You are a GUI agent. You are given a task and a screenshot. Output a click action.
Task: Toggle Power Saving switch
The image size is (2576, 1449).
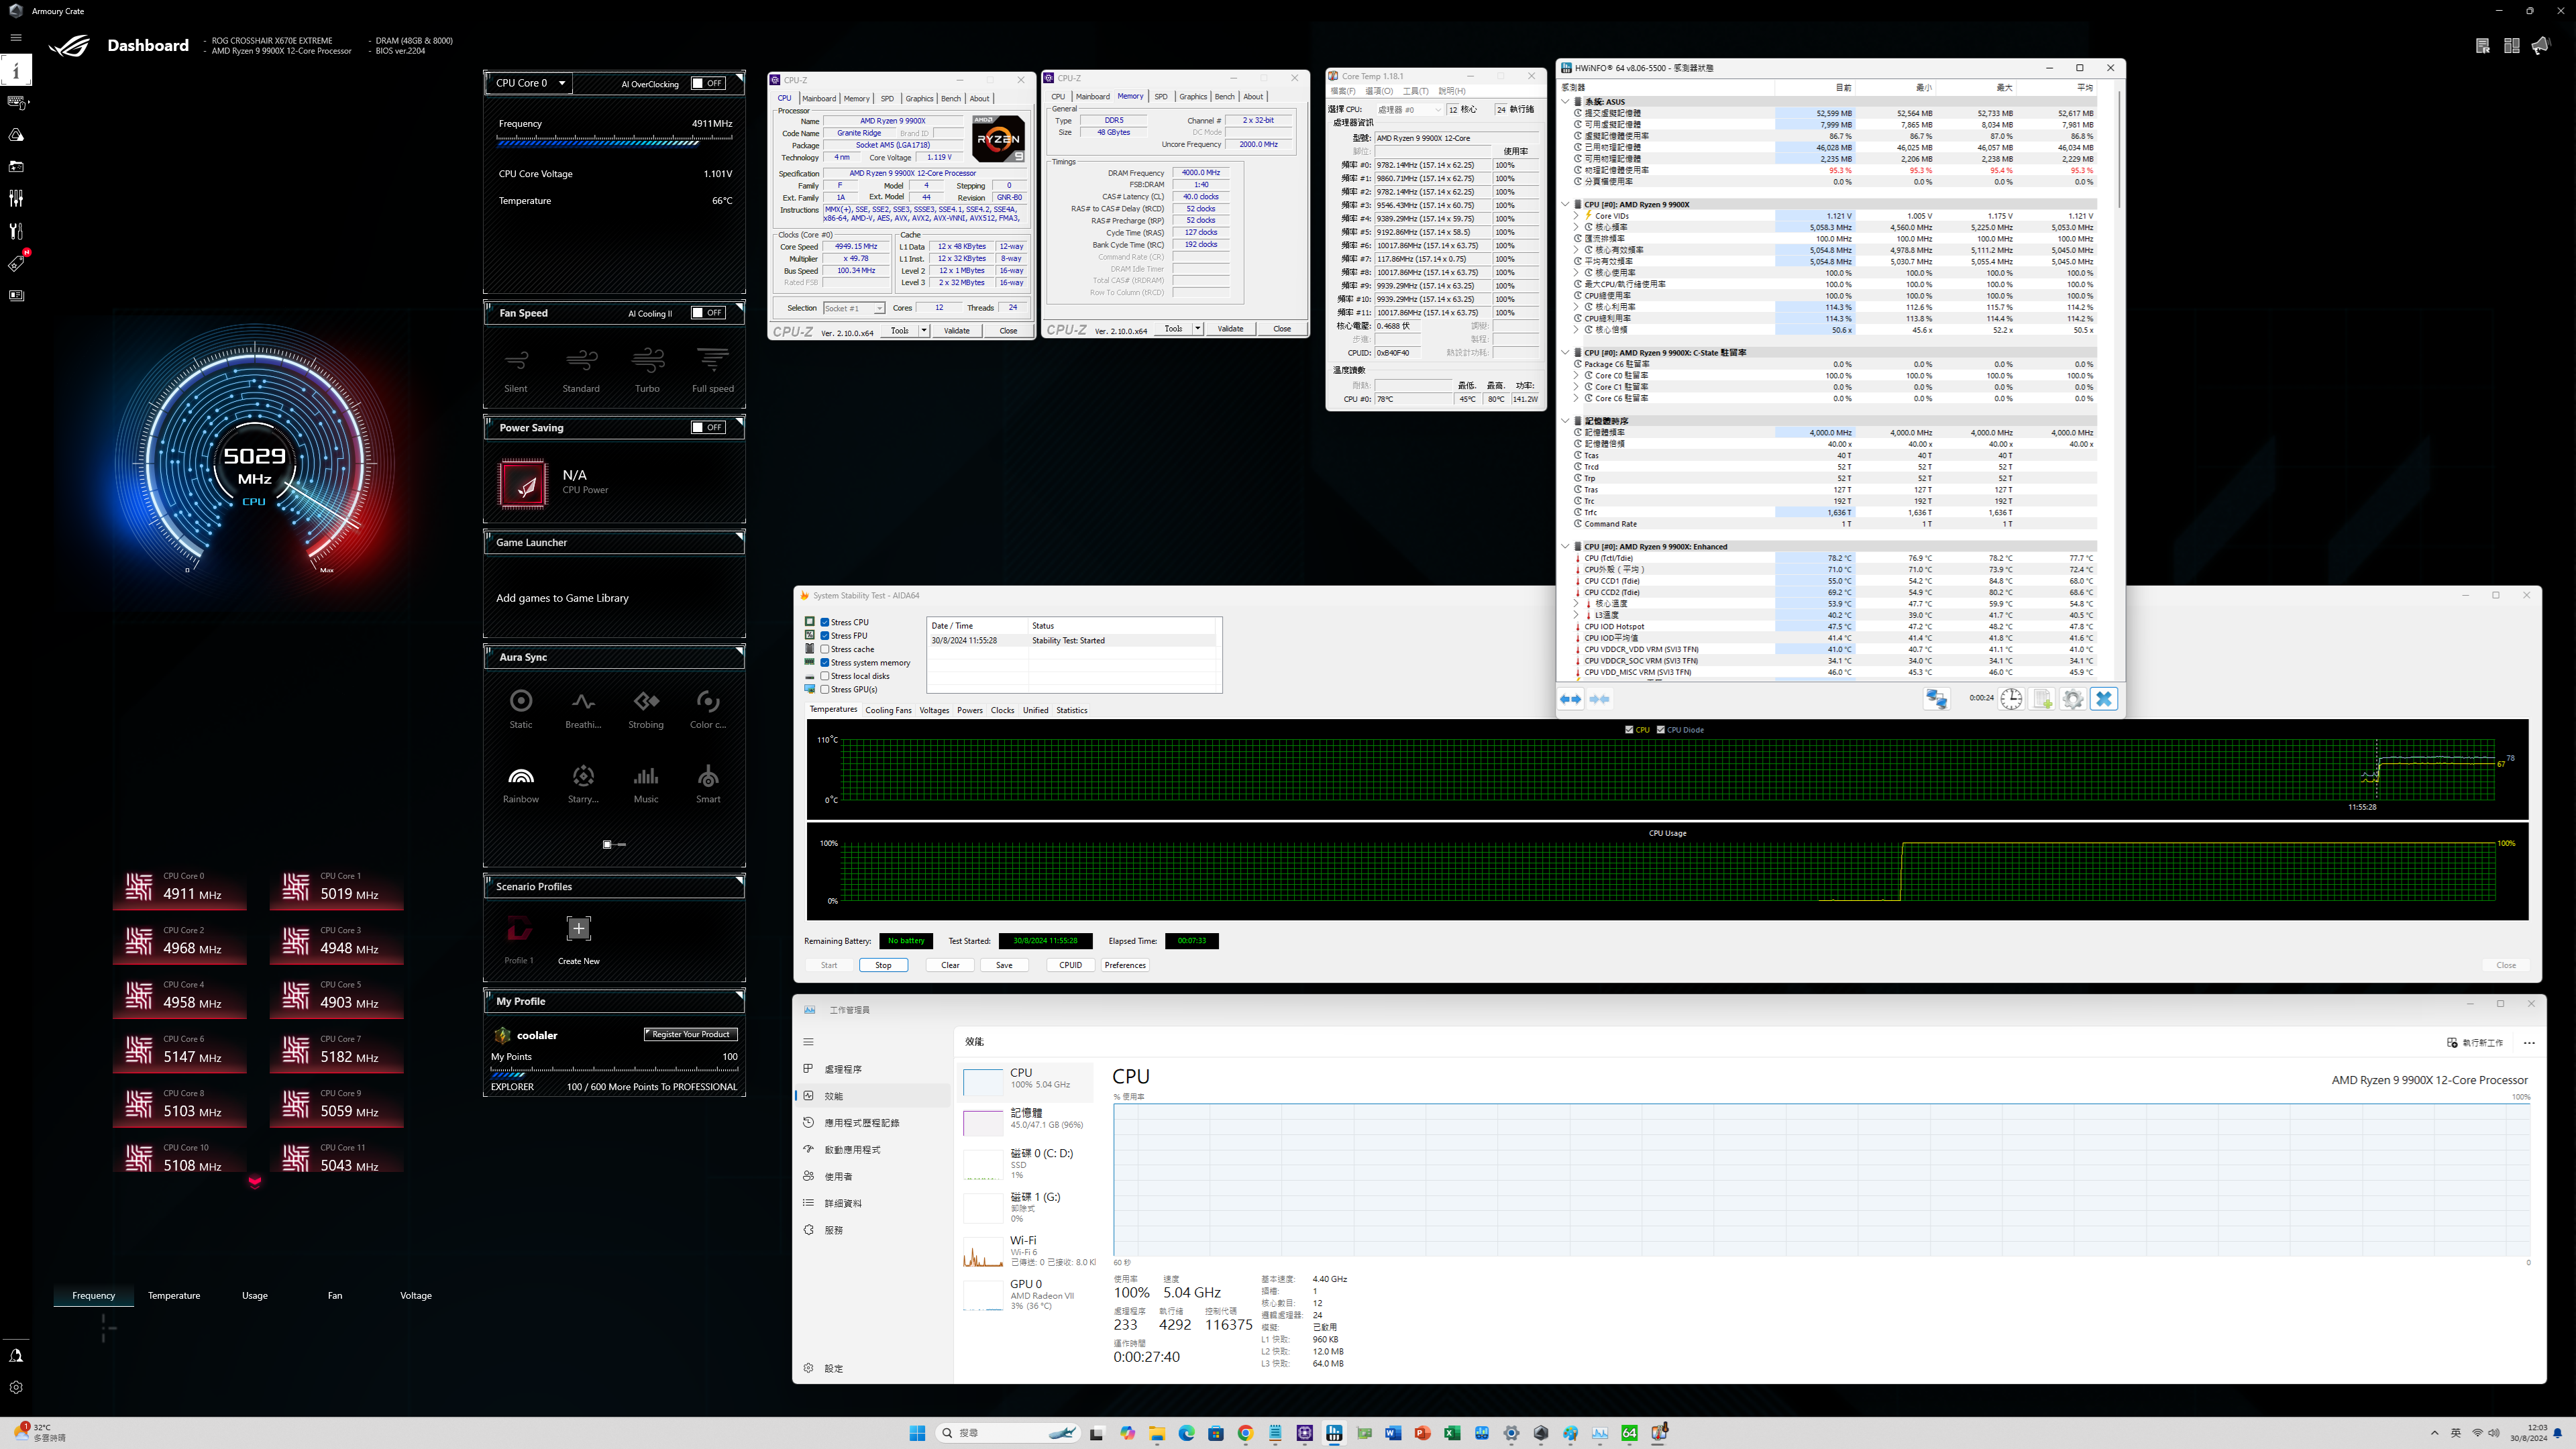tap(708, 428)
